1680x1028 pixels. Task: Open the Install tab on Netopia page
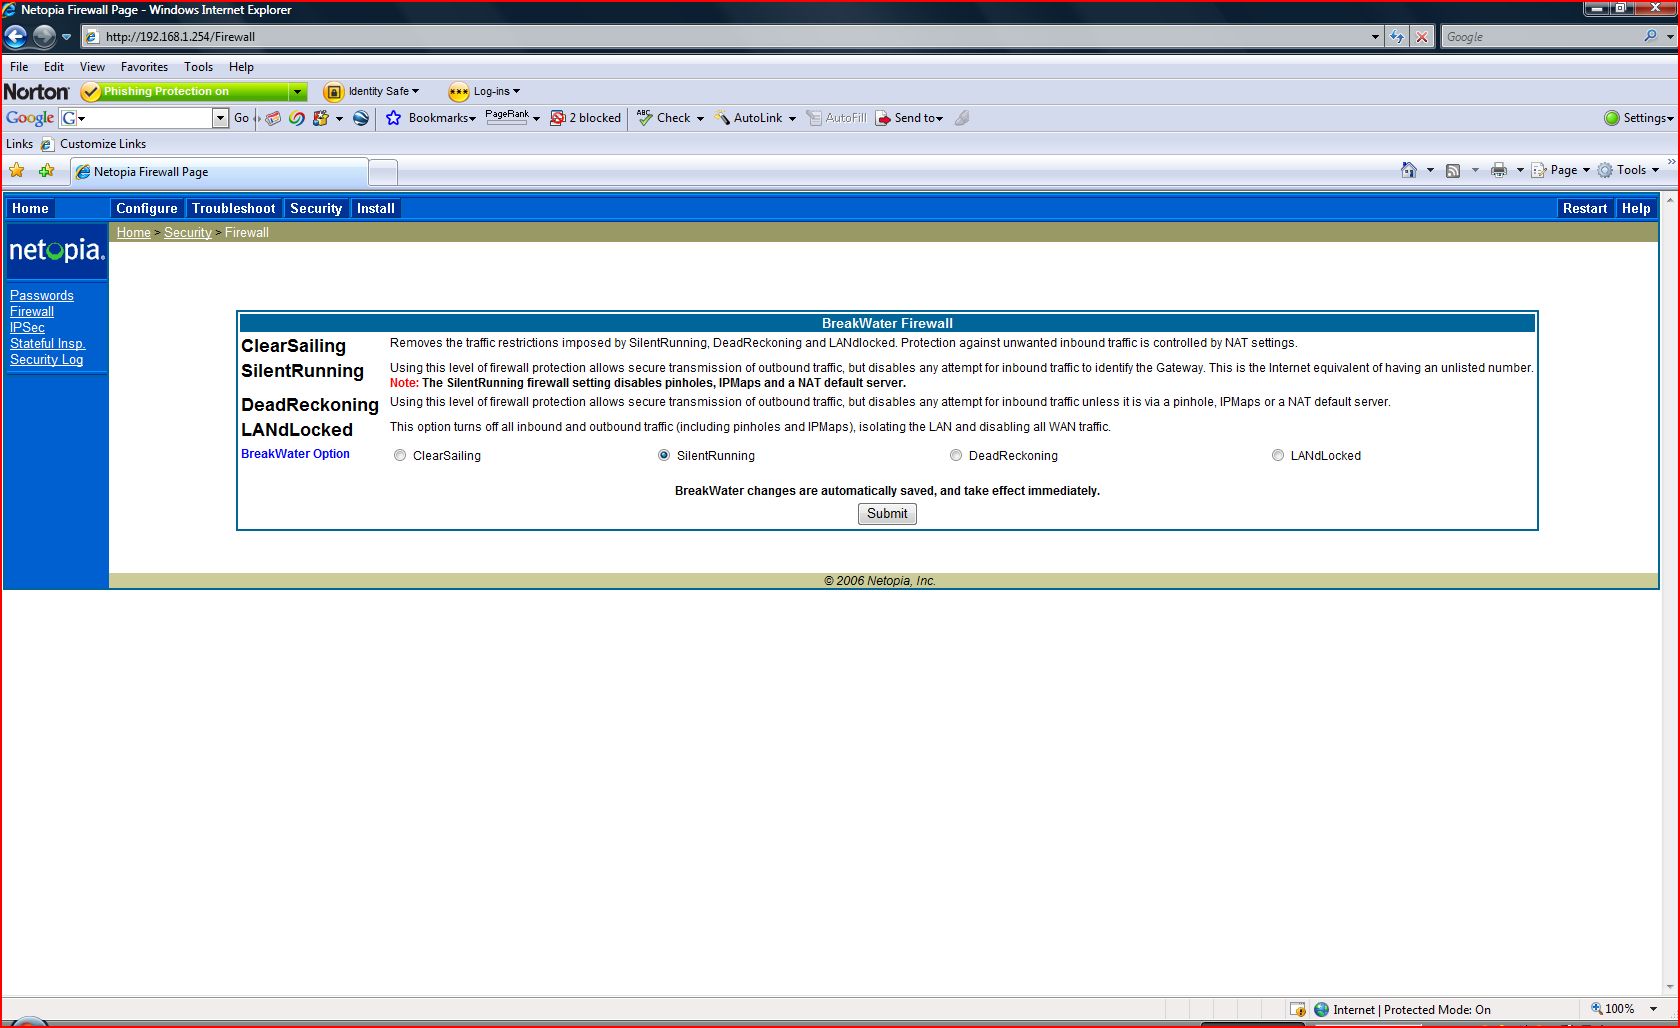pyautogui.click(x=376, y=208)
